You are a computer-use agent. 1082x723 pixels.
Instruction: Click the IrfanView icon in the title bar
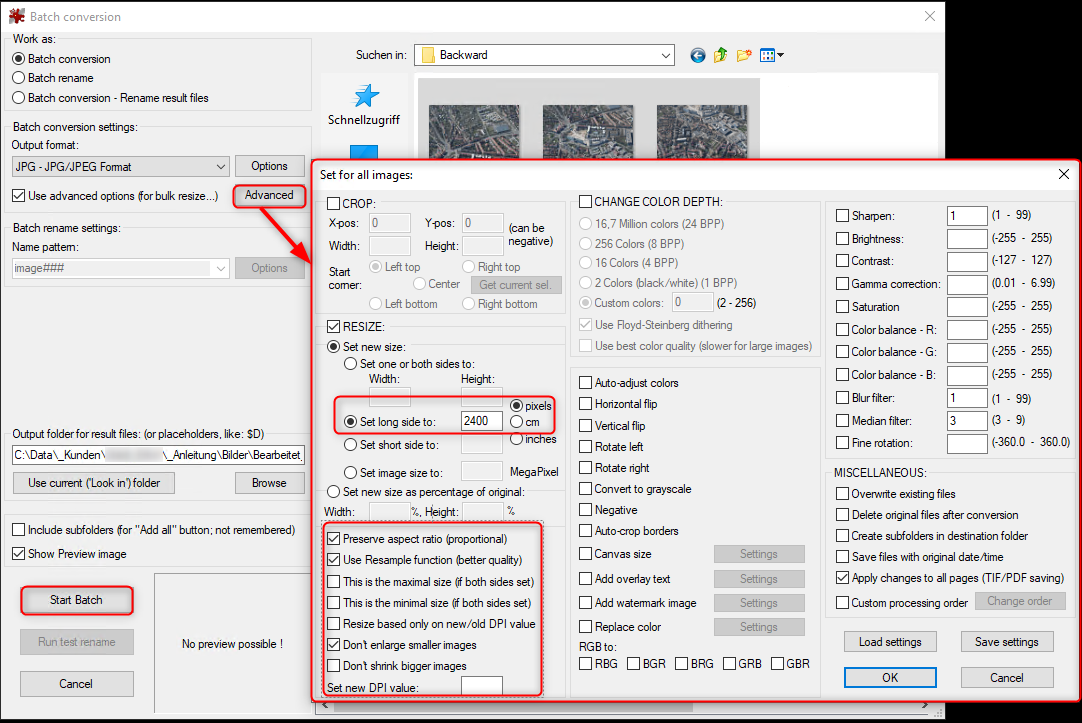(18, 16)
